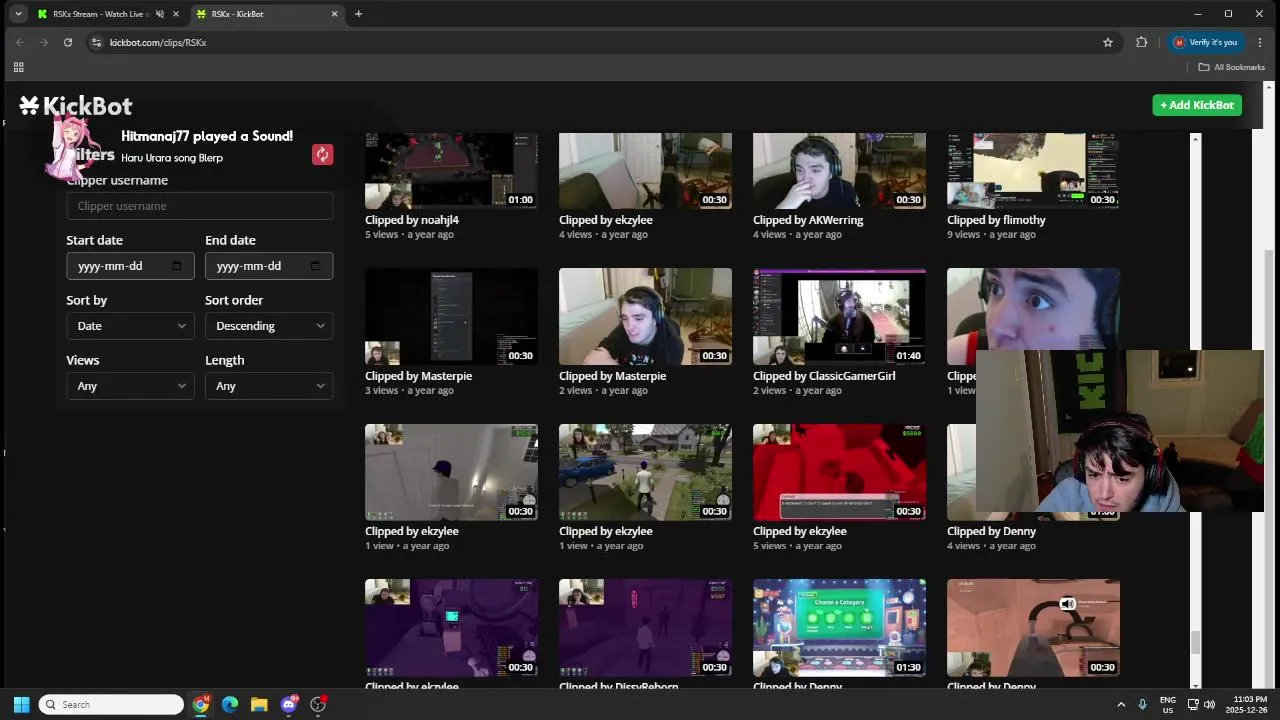Open Chrome from the taskbar
Screen dimensions: 1280x720
click(x=201, y=705)
